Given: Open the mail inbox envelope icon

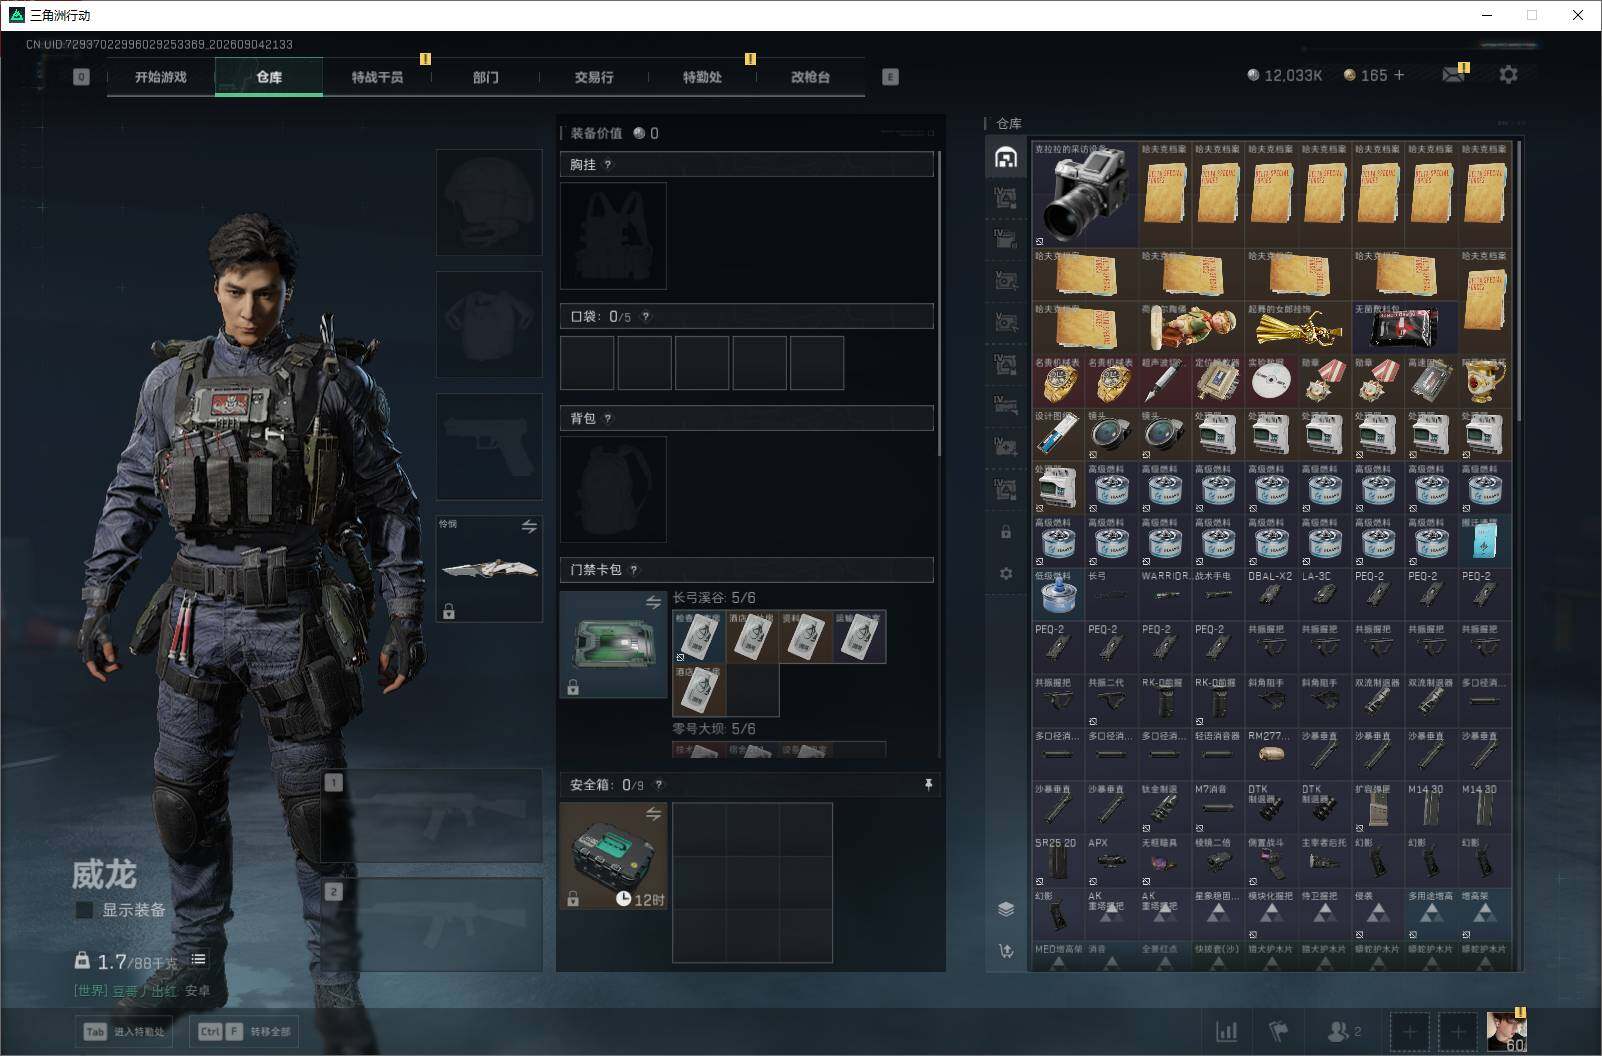Looking at the screenshot, I should coord(1453,75).
